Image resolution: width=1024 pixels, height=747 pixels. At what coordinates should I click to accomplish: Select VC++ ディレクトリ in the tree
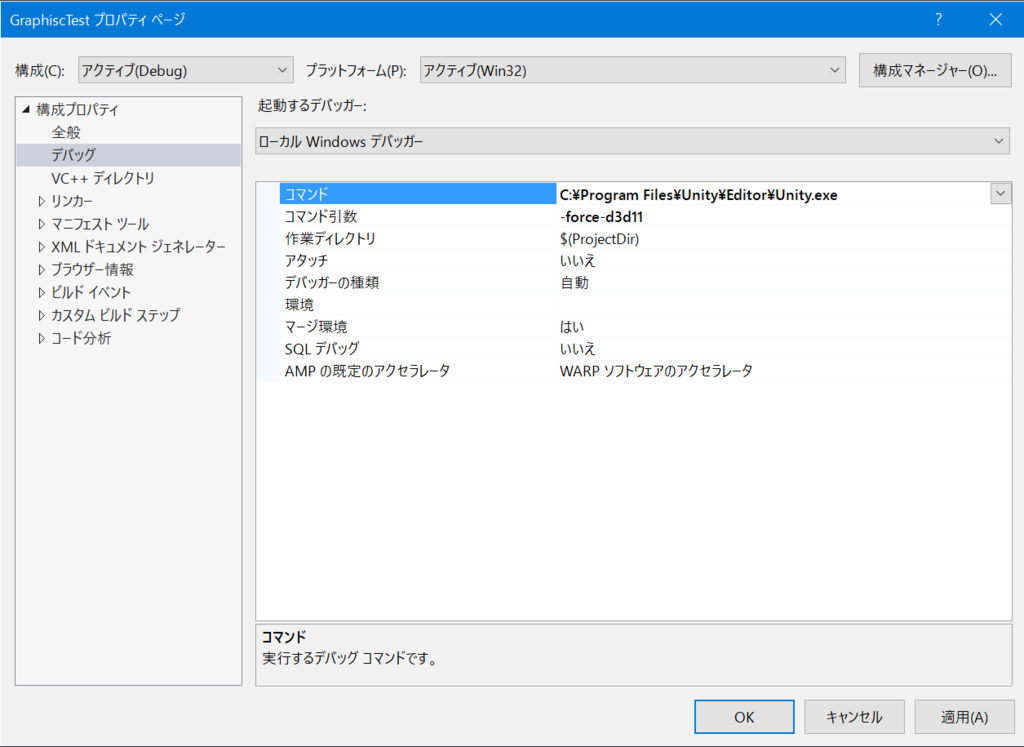click(103, 178)
